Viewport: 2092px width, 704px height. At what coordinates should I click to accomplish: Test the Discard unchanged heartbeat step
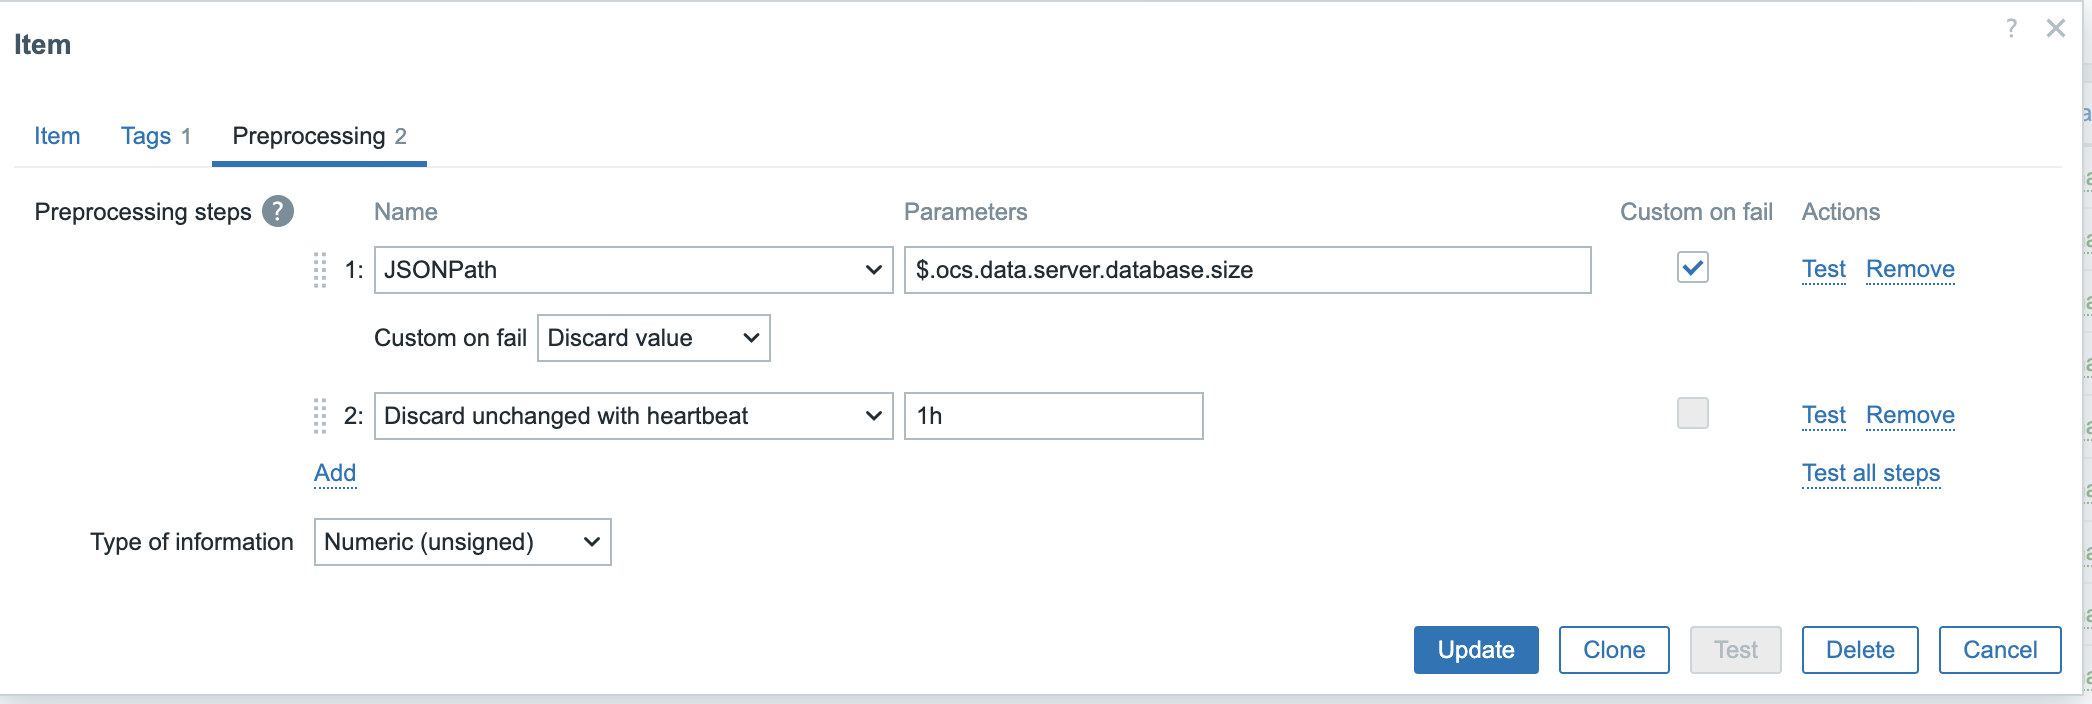tap(1823, 415)
